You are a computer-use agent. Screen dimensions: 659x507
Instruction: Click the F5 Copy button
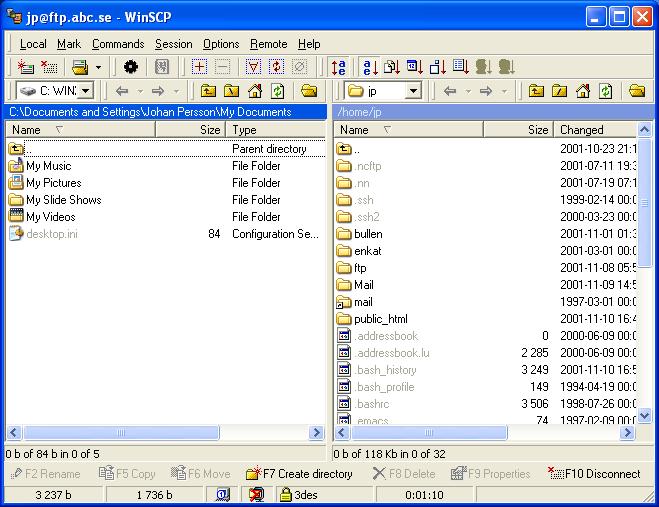tap(127, 474)
